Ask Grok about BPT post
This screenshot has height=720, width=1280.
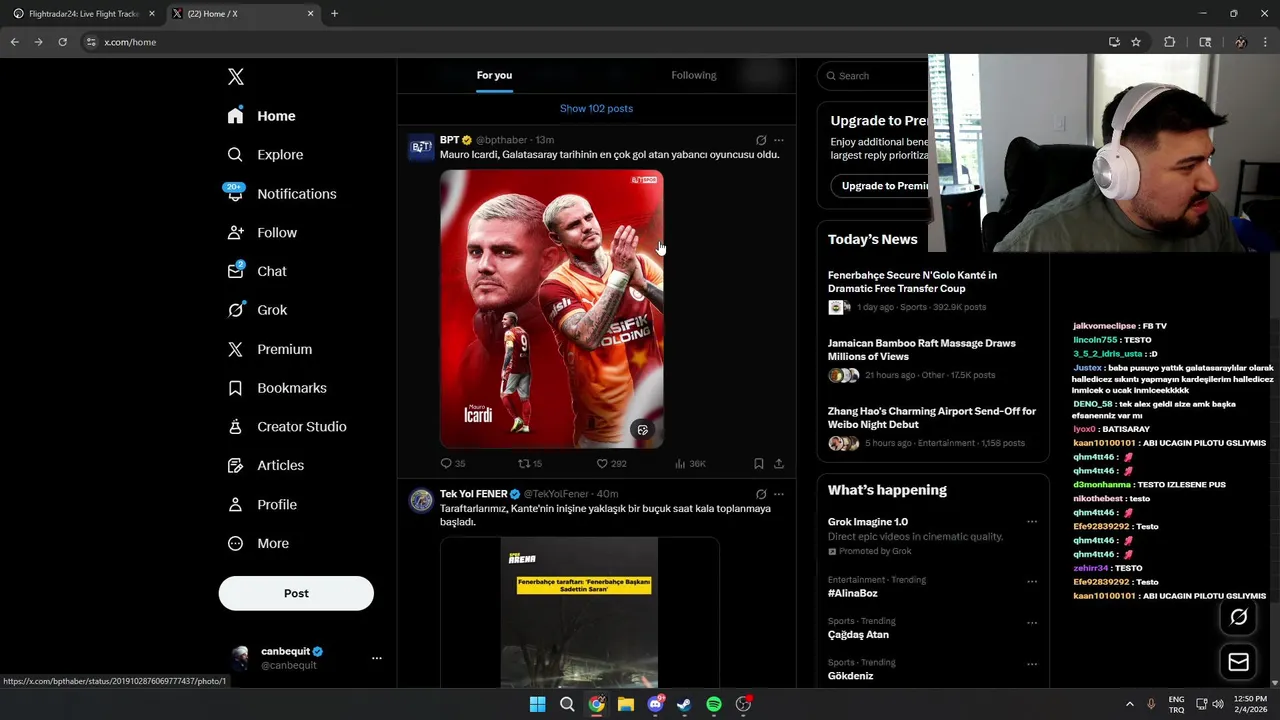[761, 140]
